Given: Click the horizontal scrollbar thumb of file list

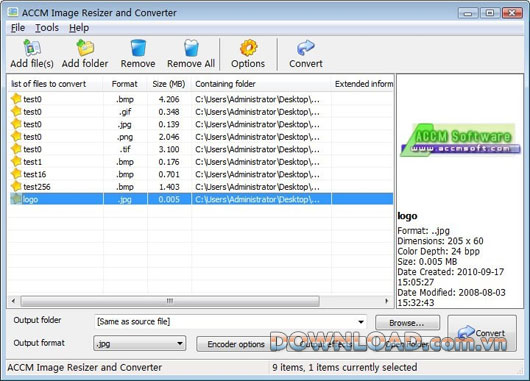Looking at the screenshot, I should [x=170, y=301].
